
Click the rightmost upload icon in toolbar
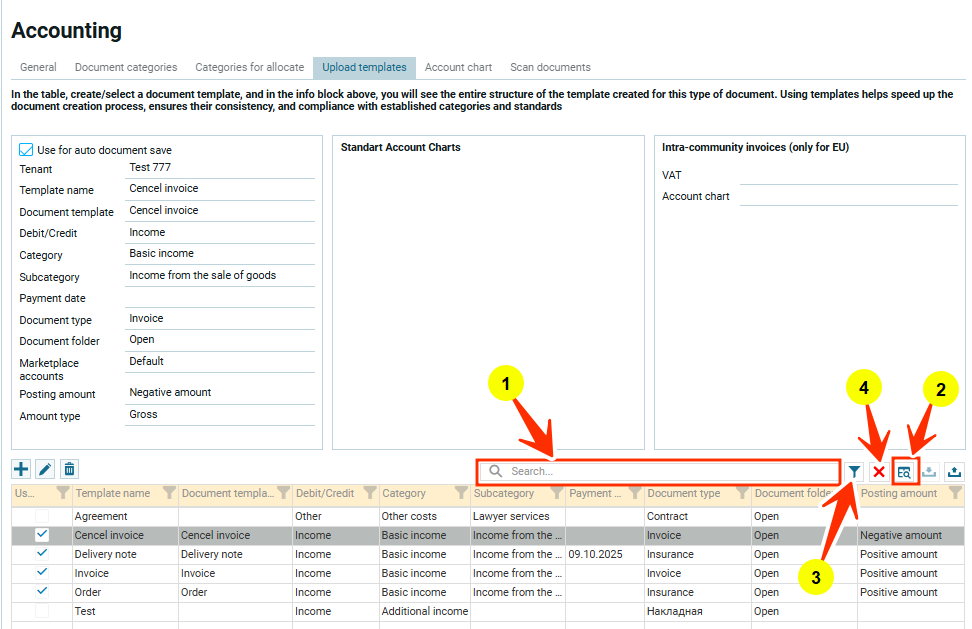(x=954, y=471)
